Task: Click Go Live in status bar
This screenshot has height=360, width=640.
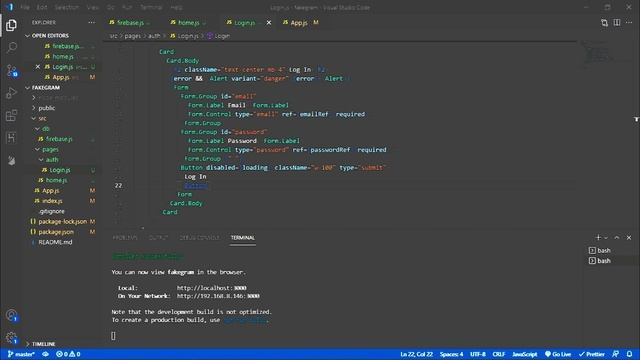Action: pyautogui.click(x=558, y=354)
